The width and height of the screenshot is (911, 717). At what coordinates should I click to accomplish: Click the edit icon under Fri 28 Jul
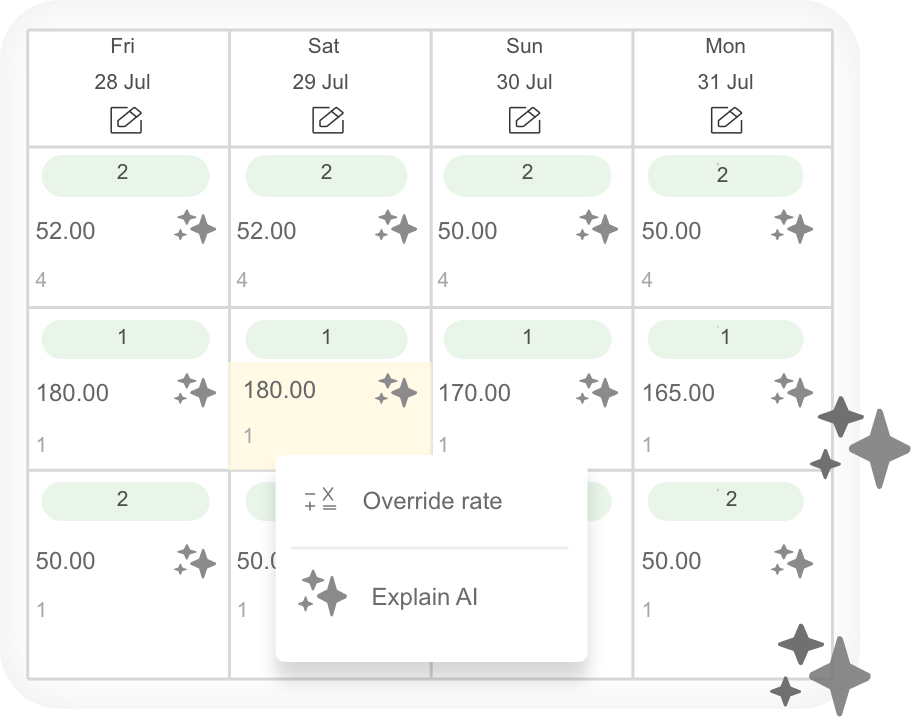click(x=126, y=120)
